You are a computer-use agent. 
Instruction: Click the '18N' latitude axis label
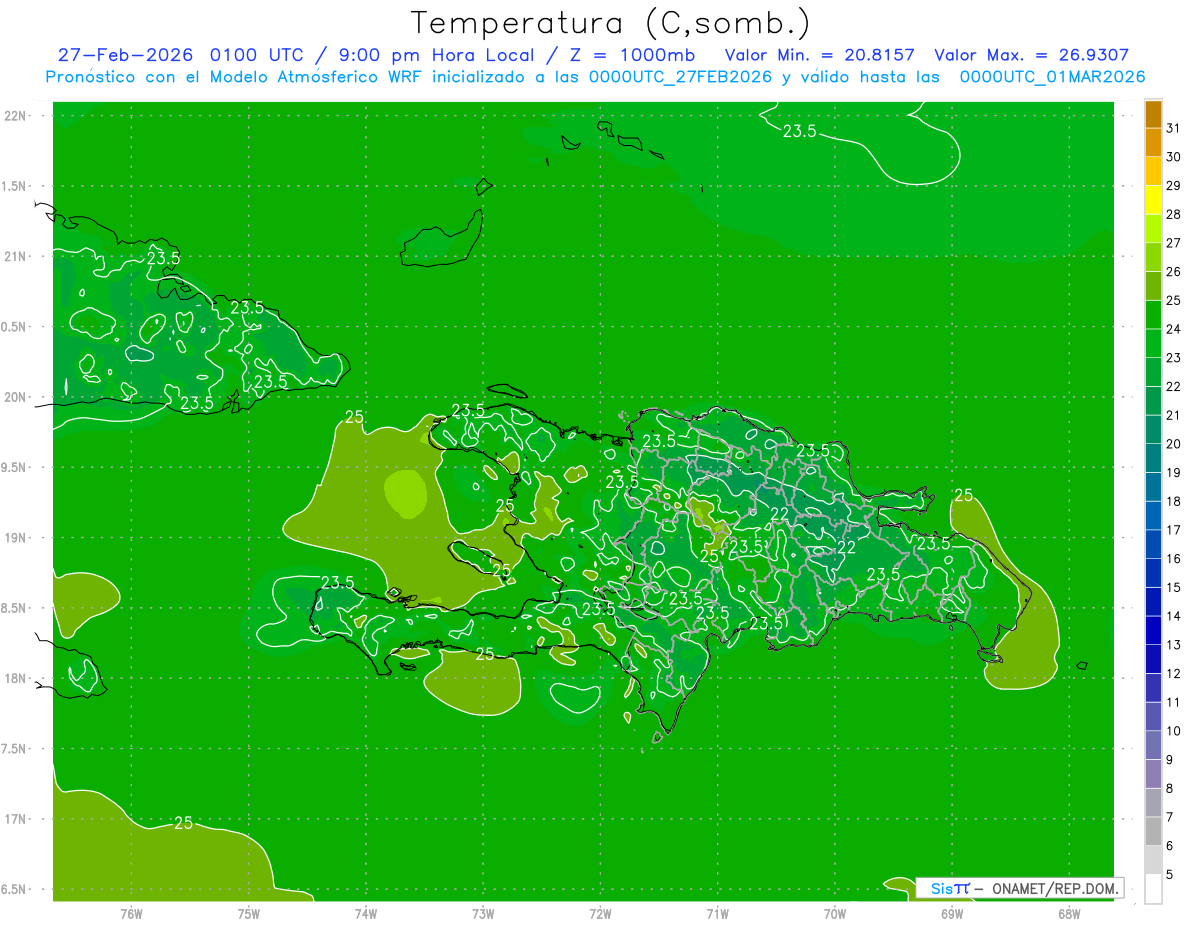click(15, 679)
